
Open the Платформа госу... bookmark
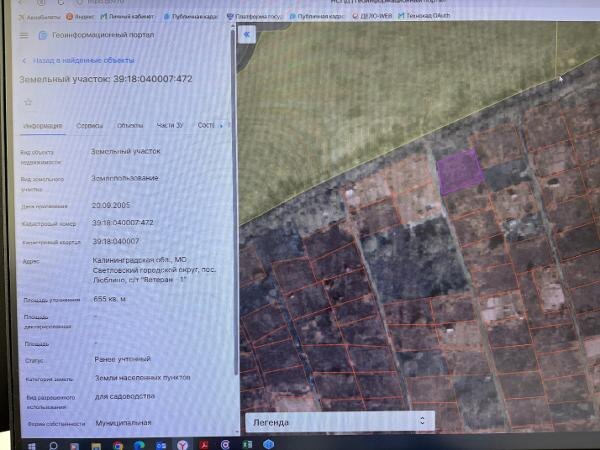(x=254, y=16)
